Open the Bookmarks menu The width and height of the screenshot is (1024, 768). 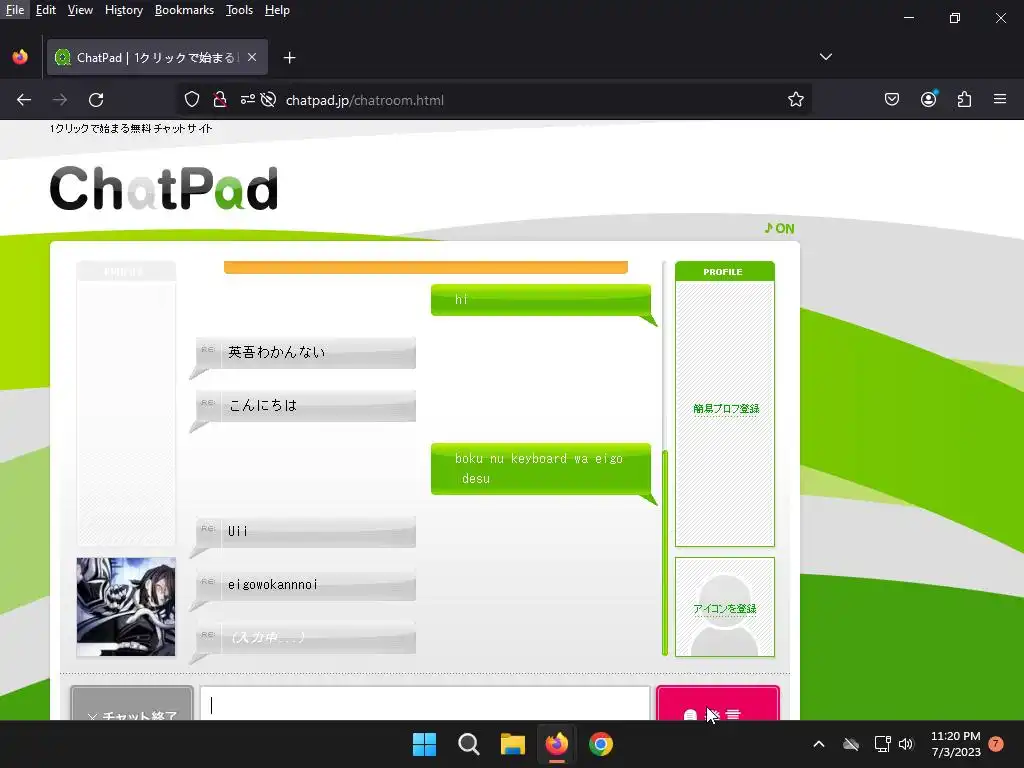pos(184,10)
